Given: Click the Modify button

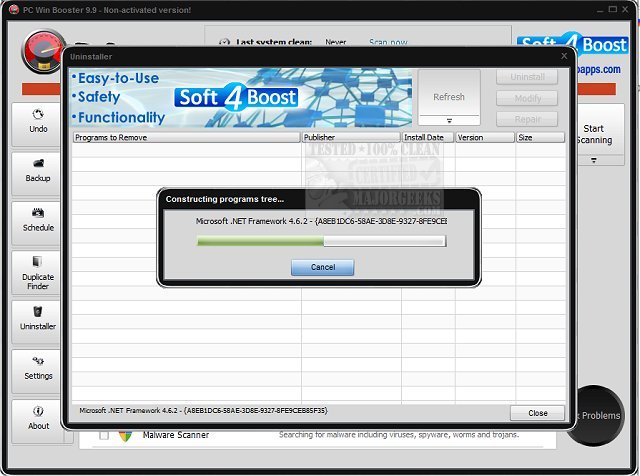Looking at the screenshot, I should pyautogui.click(x=527, y=98).
